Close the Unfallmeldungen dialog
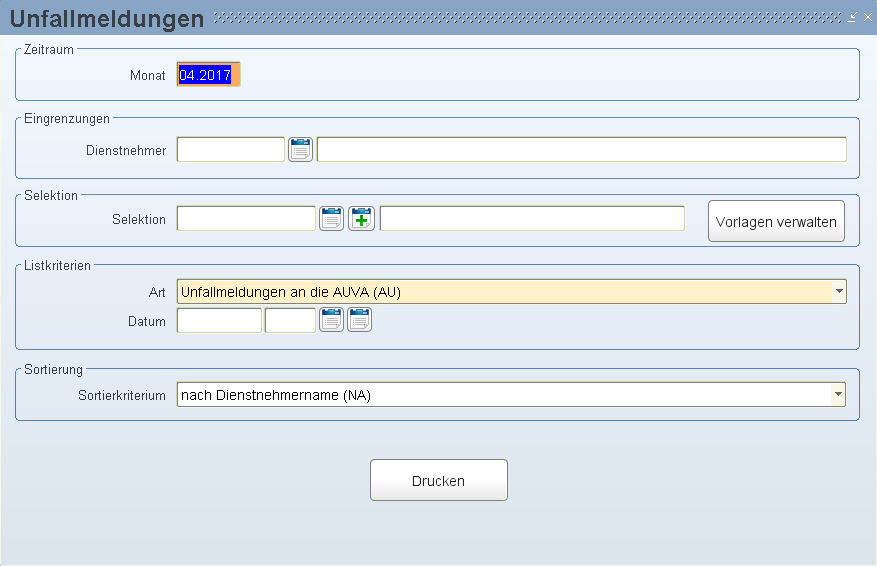877x566 pixels. coord(867,17)
